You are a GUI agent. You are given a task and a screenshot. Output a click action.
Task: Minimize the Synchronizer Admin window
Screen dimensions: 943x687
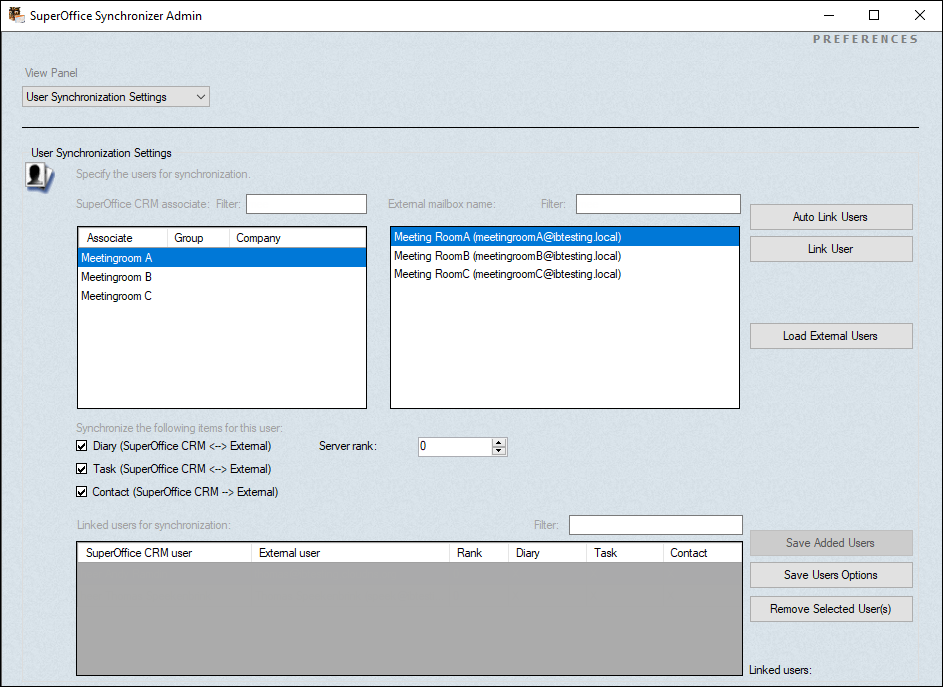[x=829, y=16]
